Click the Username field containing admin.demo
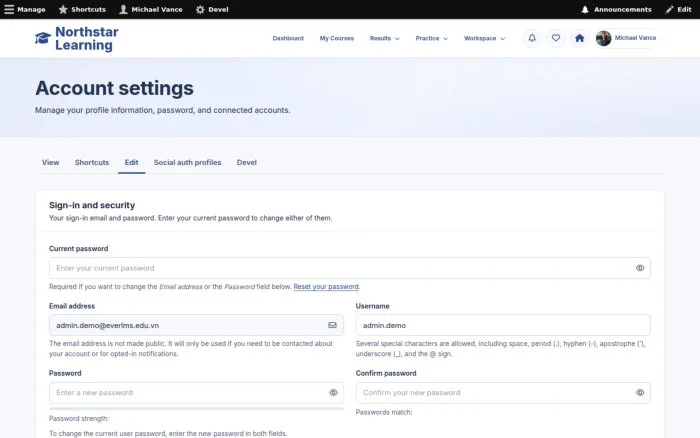 [503, 325]
